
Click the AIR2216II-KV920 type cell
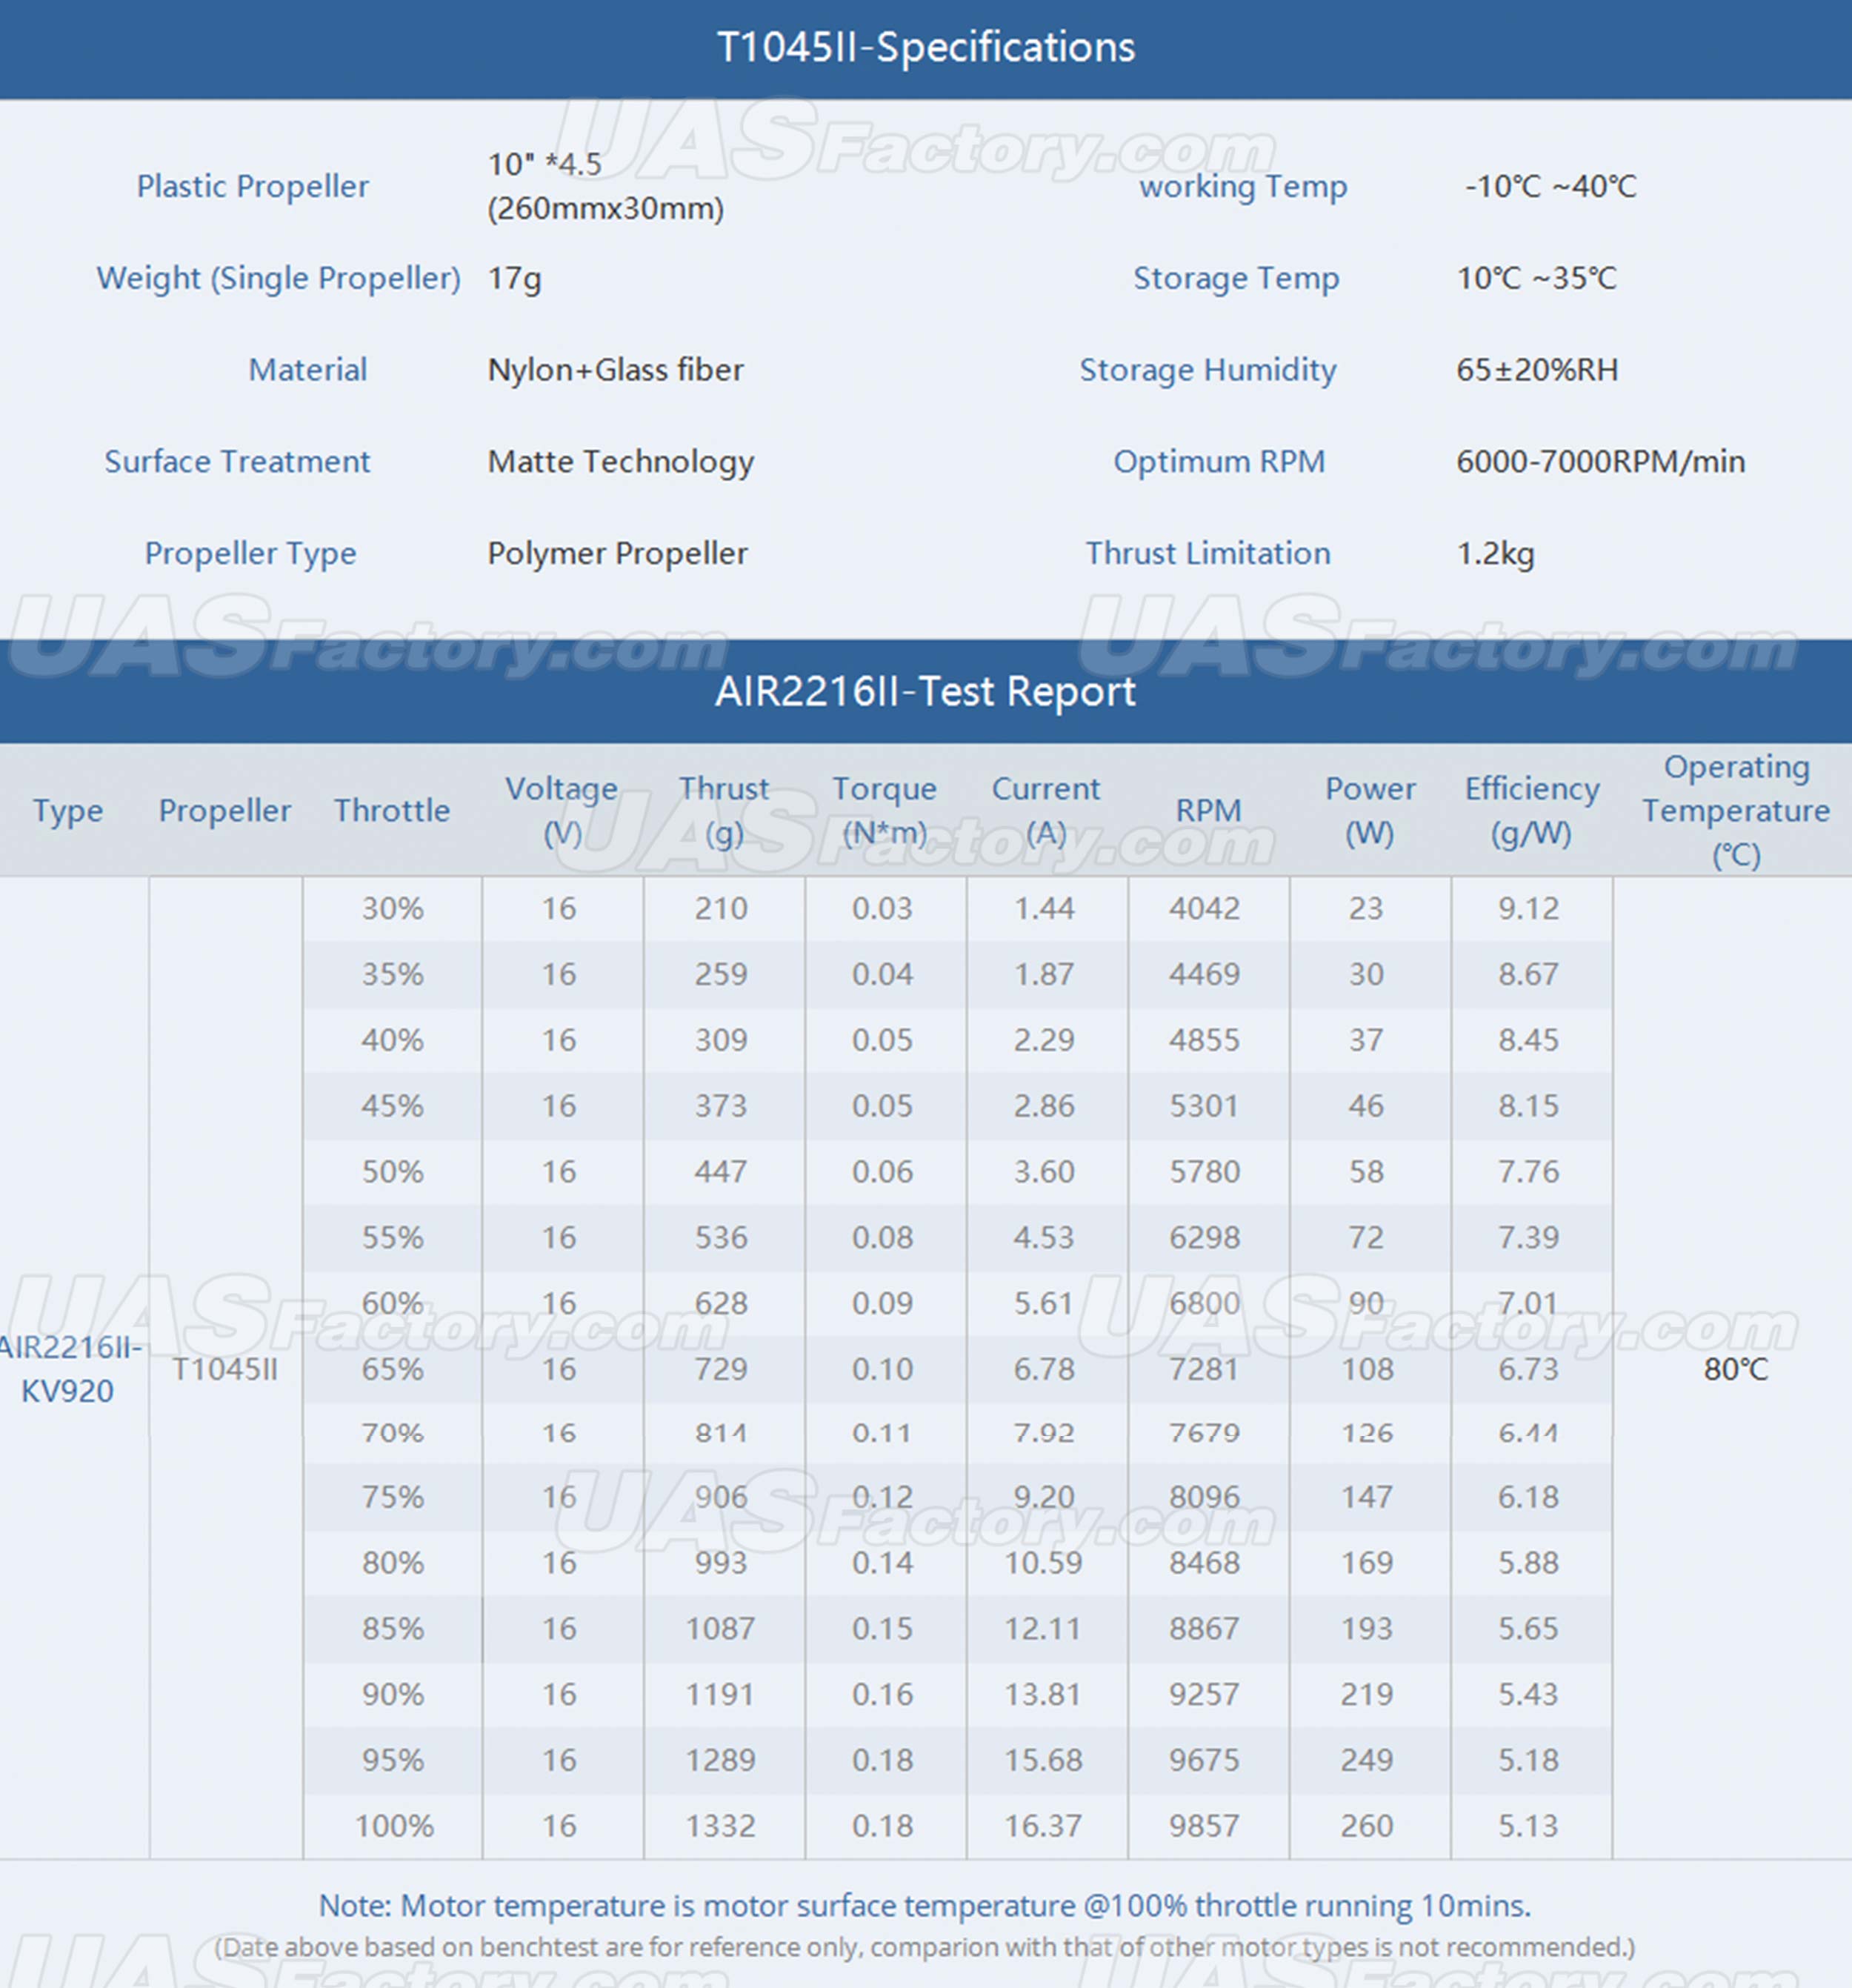pyautogui.click(x=67, y=1369)
